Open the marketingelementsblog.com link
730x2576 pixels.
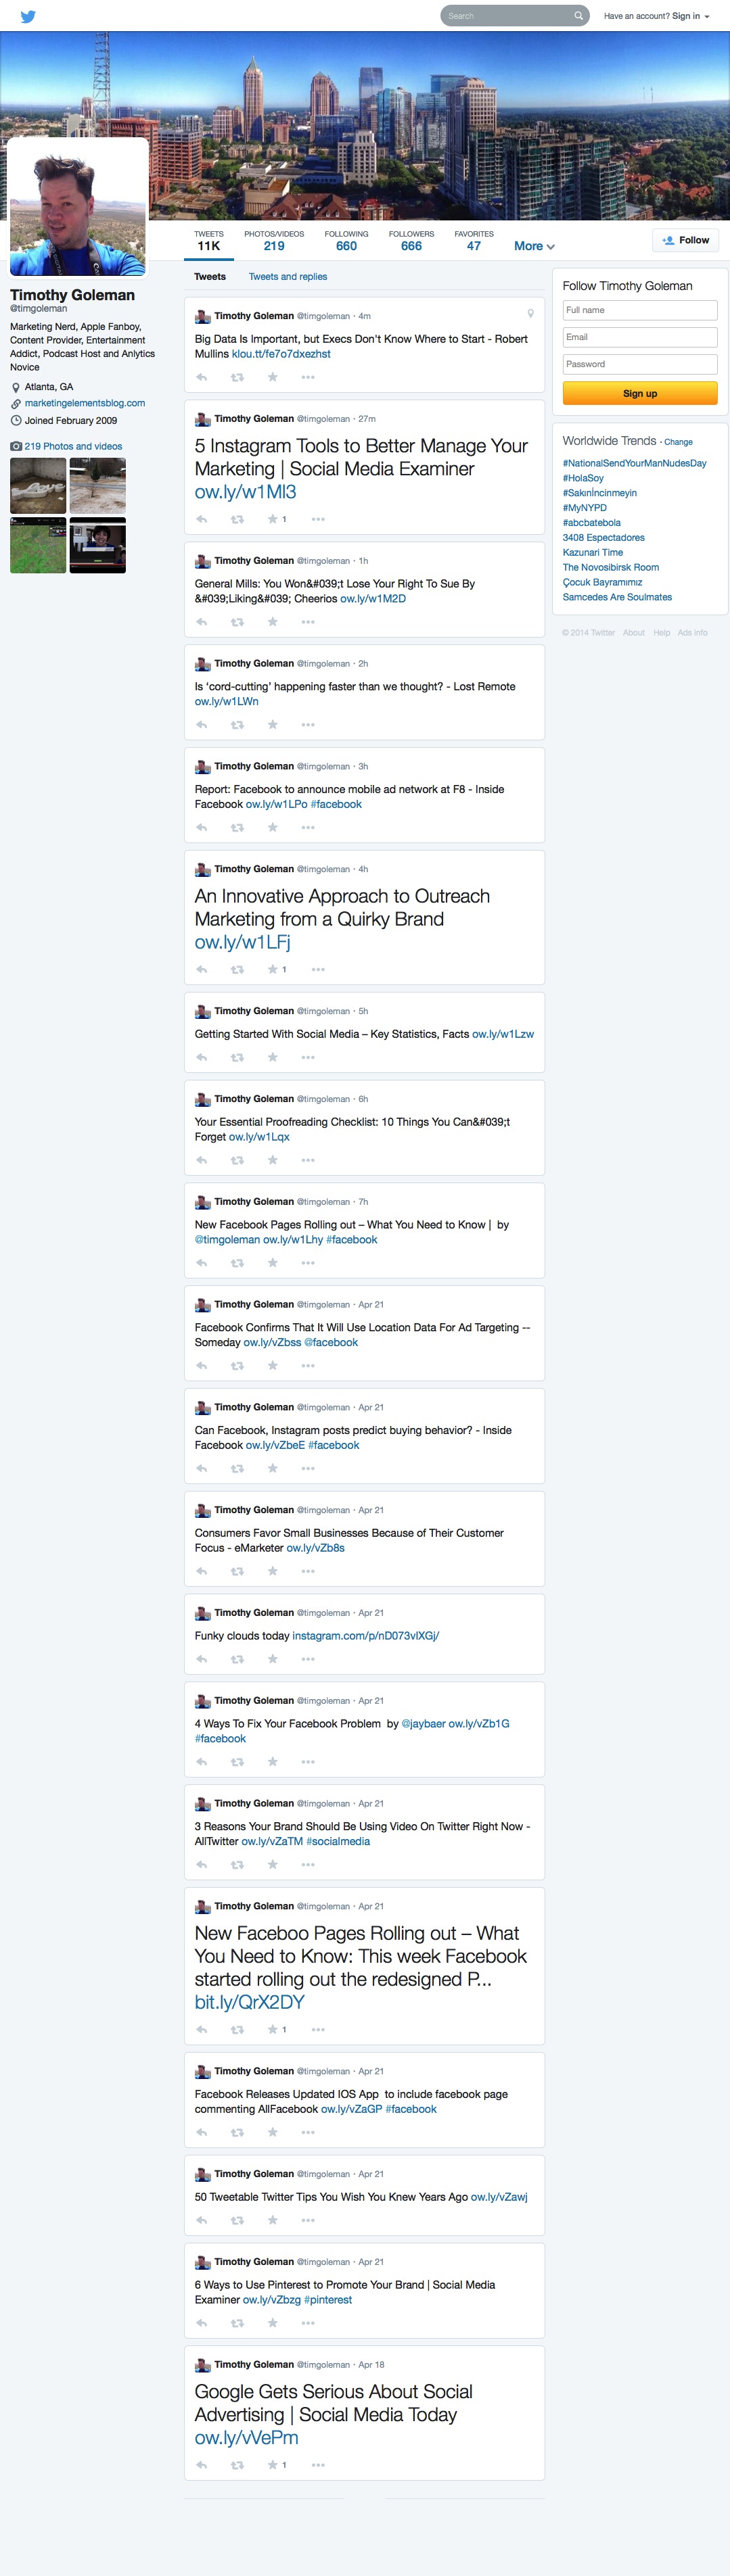[x=85, y=403]
